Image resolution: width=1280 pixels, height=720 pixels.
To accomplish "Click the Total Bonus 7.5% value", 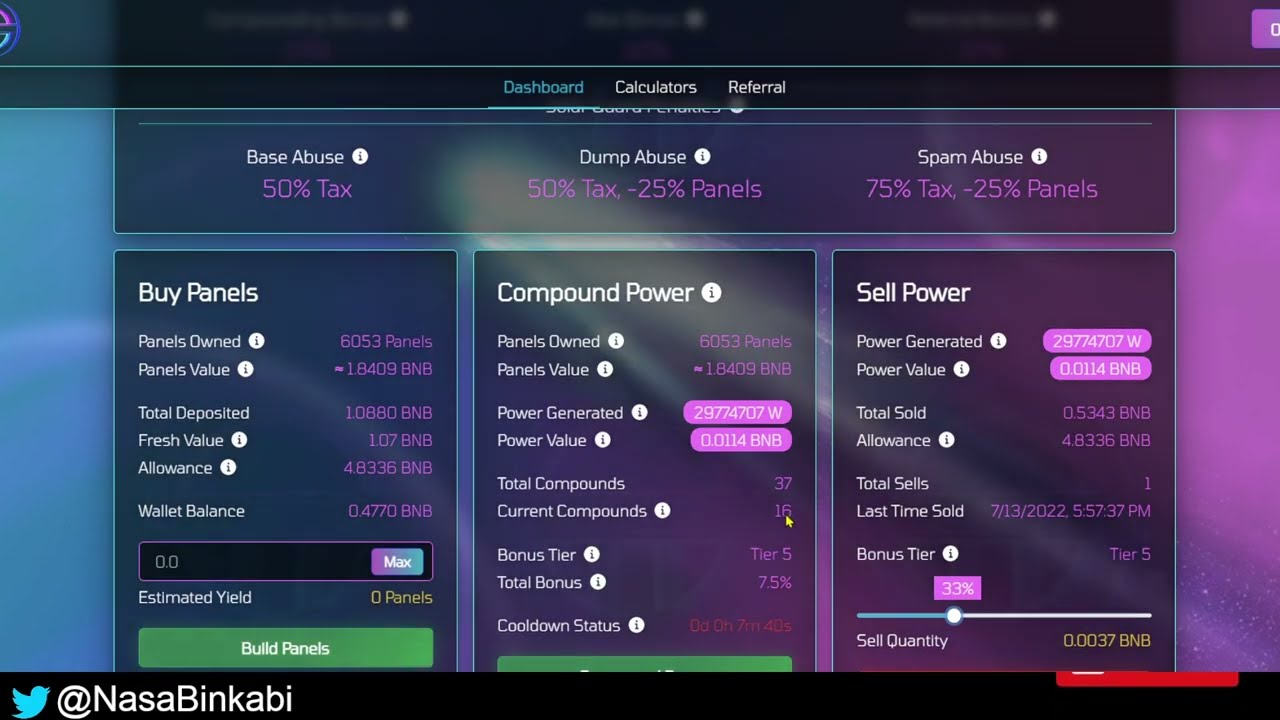I will tap(775, 582).
